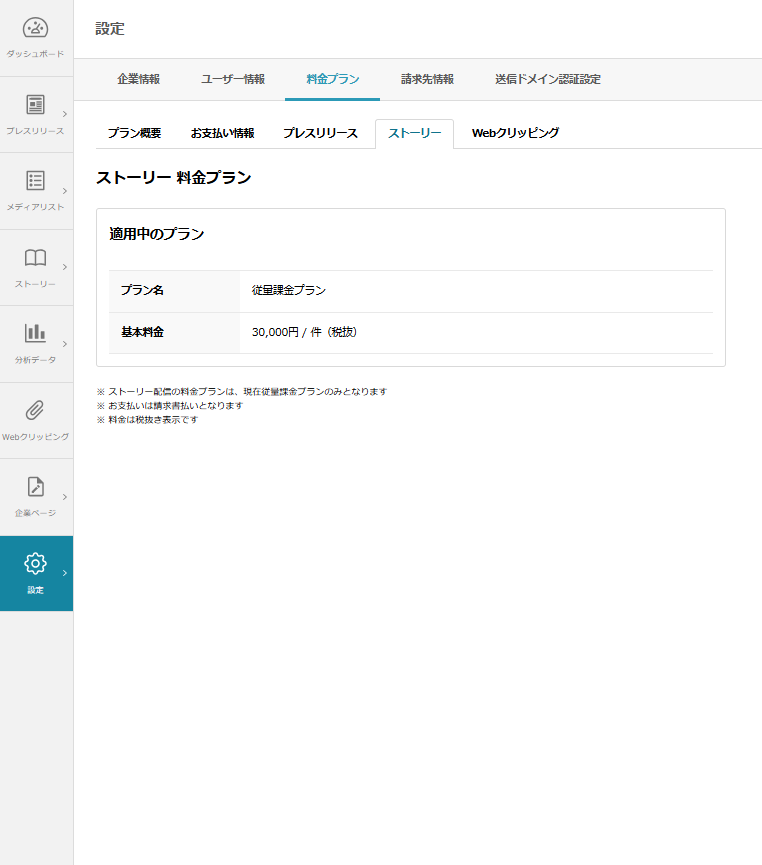Open the ダッシュボード gauge icon
This screenshot has width=762, height=865.
point(36,29)
